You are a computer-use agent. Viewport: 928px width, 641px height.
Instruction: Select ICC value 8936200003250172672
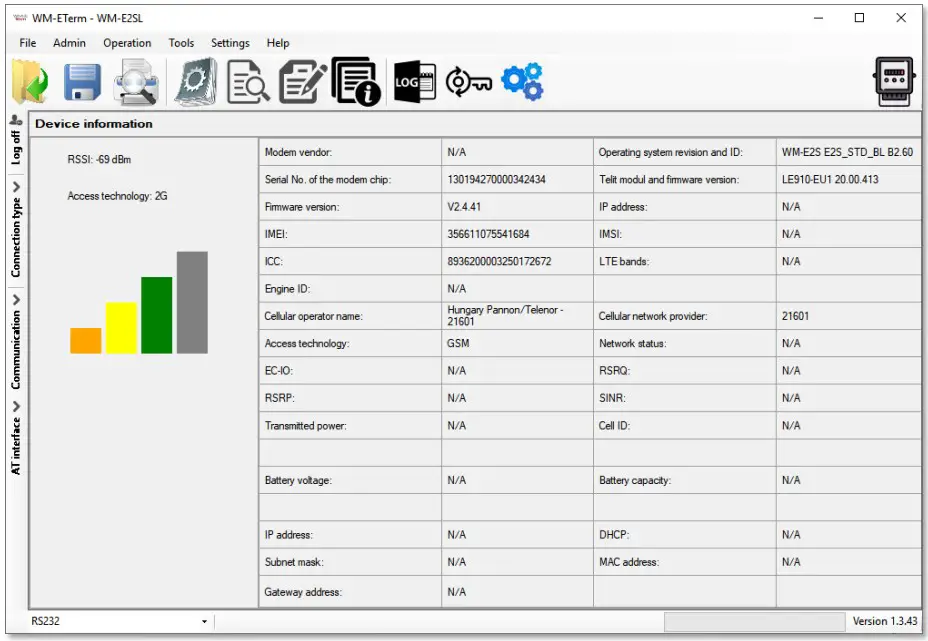[x=500, y=261]
